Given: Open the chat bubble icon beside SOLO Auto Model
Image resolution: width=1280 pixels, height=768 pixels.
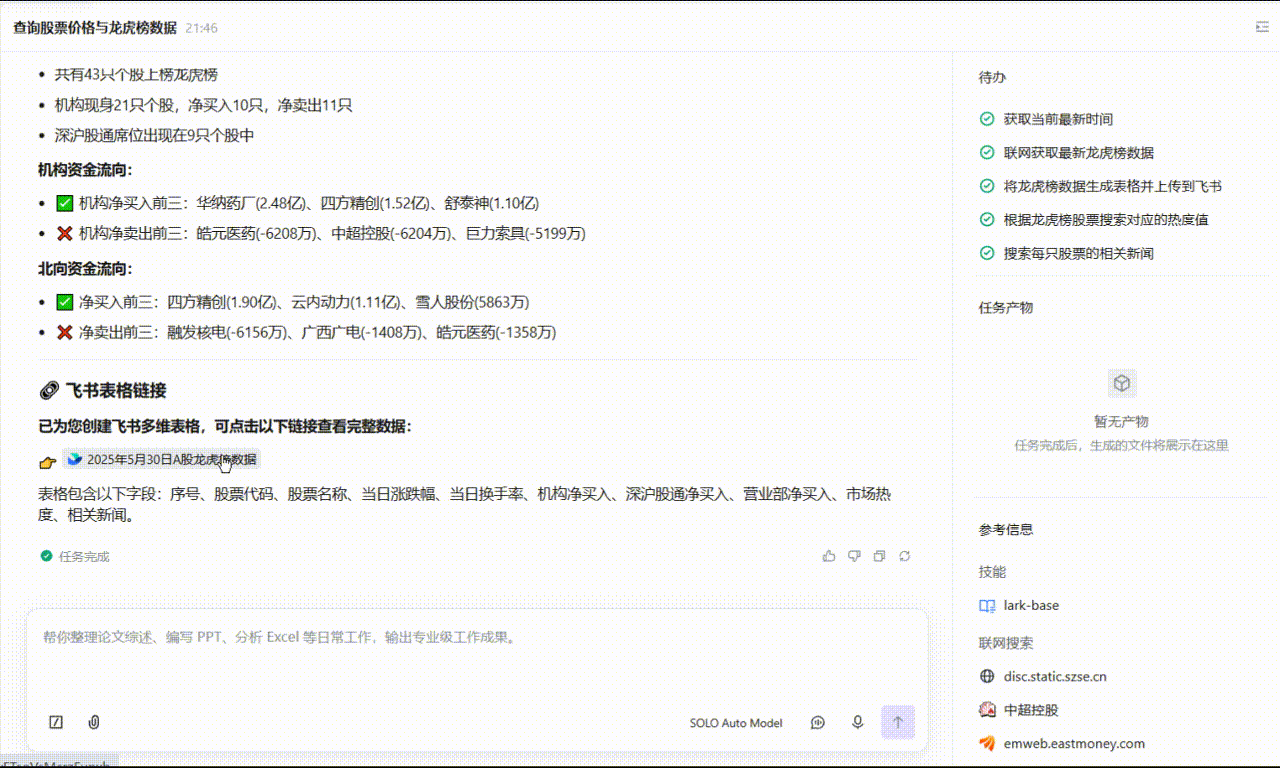Looking at the screenshot, I should tap(818, 722).
